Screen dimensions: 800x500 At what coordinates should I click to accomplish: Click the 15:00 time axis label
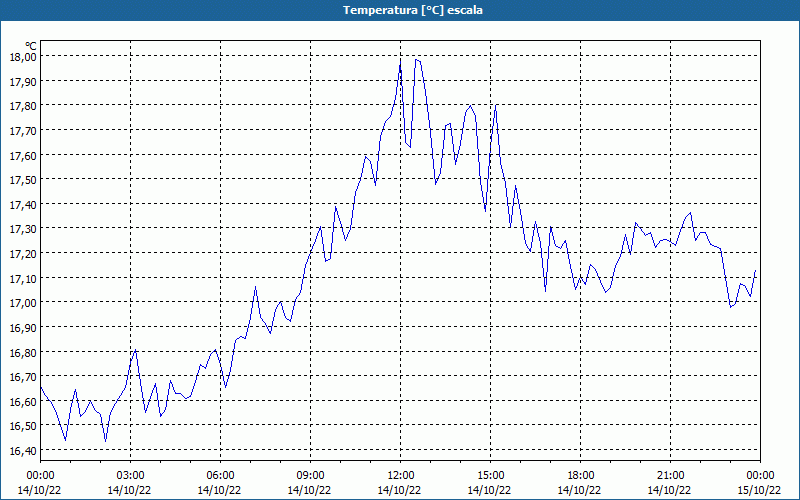pos(490,476)
